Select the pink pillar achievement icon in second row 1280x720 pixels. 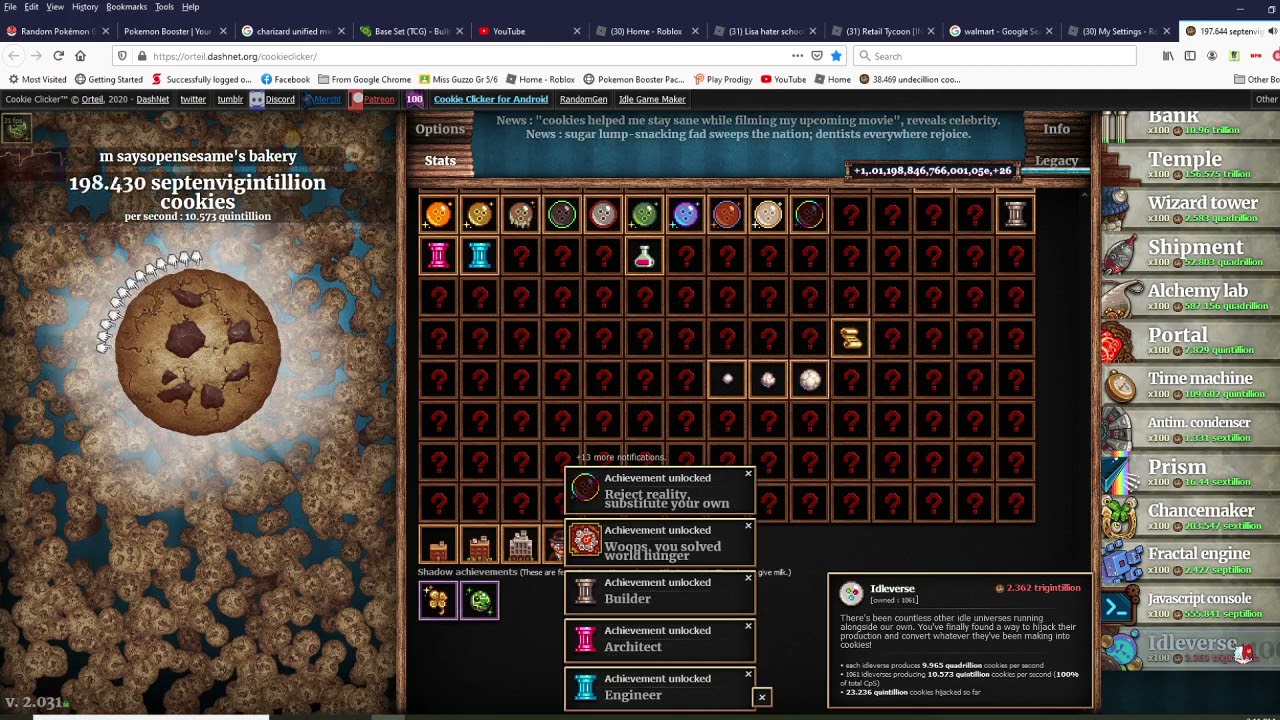tap(438, 256)
